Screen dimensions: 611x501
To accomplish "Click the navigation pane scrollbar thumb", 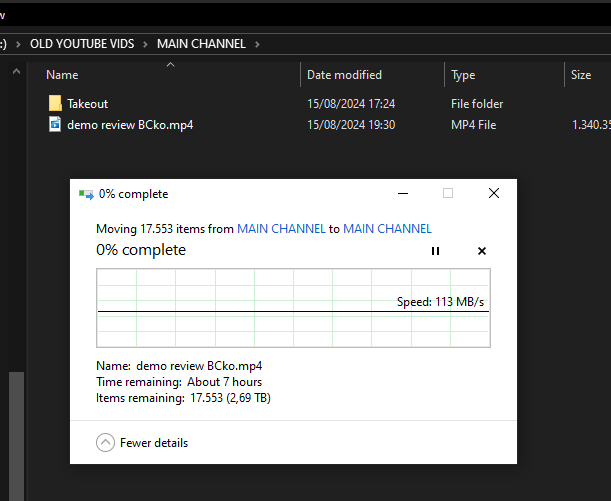I will pyautogui.click(x=17, y=436).
